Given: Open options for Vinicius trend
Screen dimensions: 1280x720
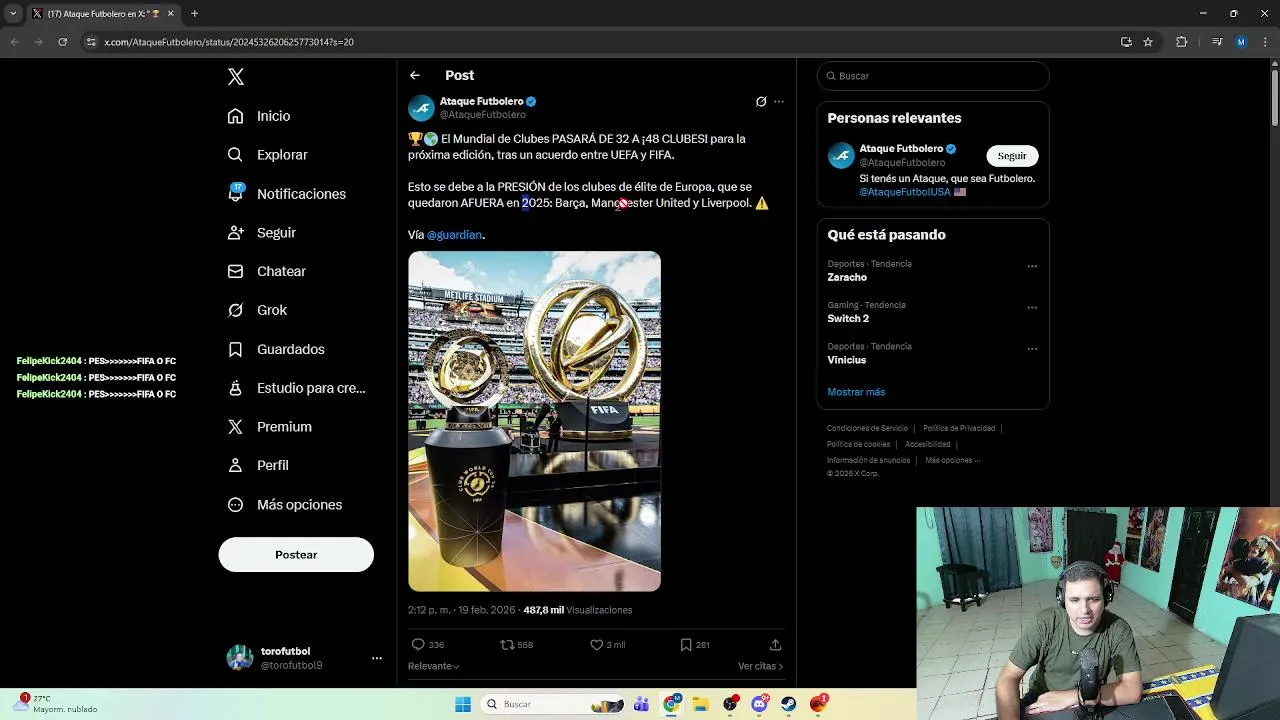Looking at the screenshot, I should click(1032, 349).
